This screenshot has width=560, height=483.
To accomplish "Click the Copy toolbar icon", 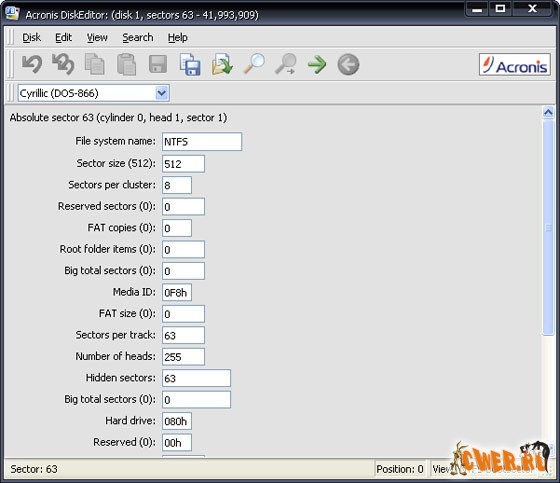I will [x=95, y=64].
